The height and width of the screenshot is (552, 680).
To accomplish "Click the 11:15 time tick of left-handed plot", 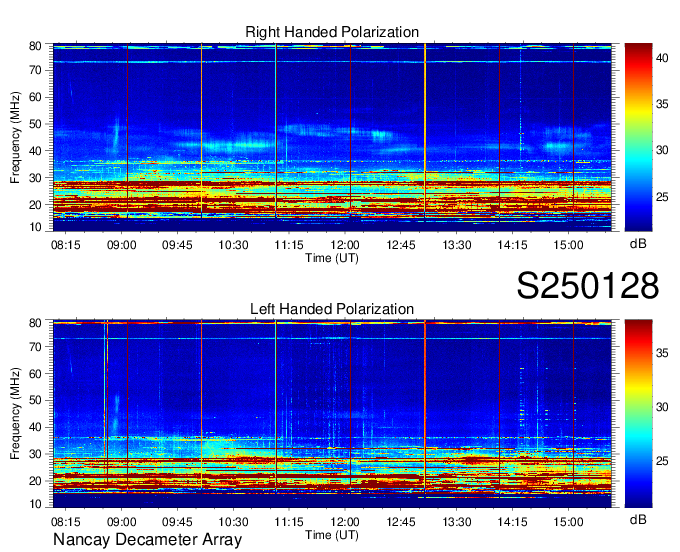I will click(289, 522).
